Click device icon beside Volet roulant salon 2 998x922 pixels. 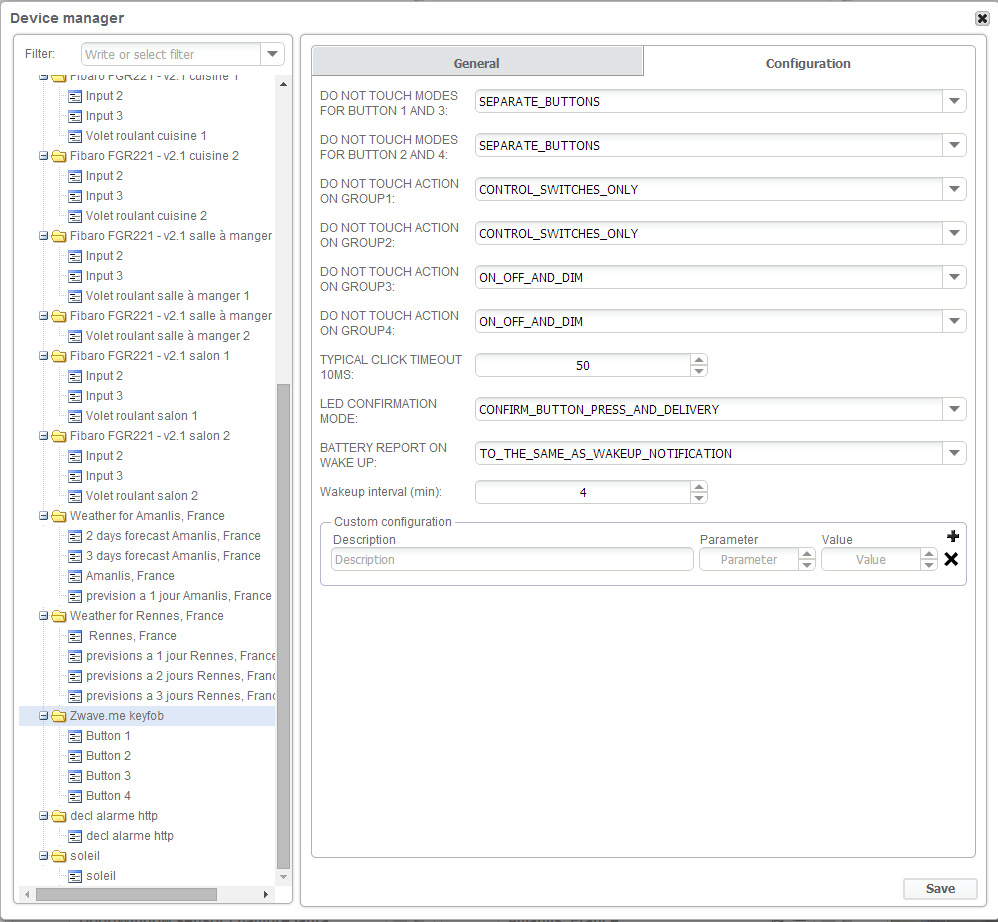pos(75,496)
